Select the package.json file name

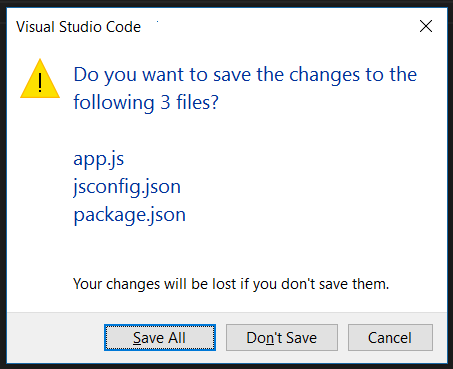(129, 215)
